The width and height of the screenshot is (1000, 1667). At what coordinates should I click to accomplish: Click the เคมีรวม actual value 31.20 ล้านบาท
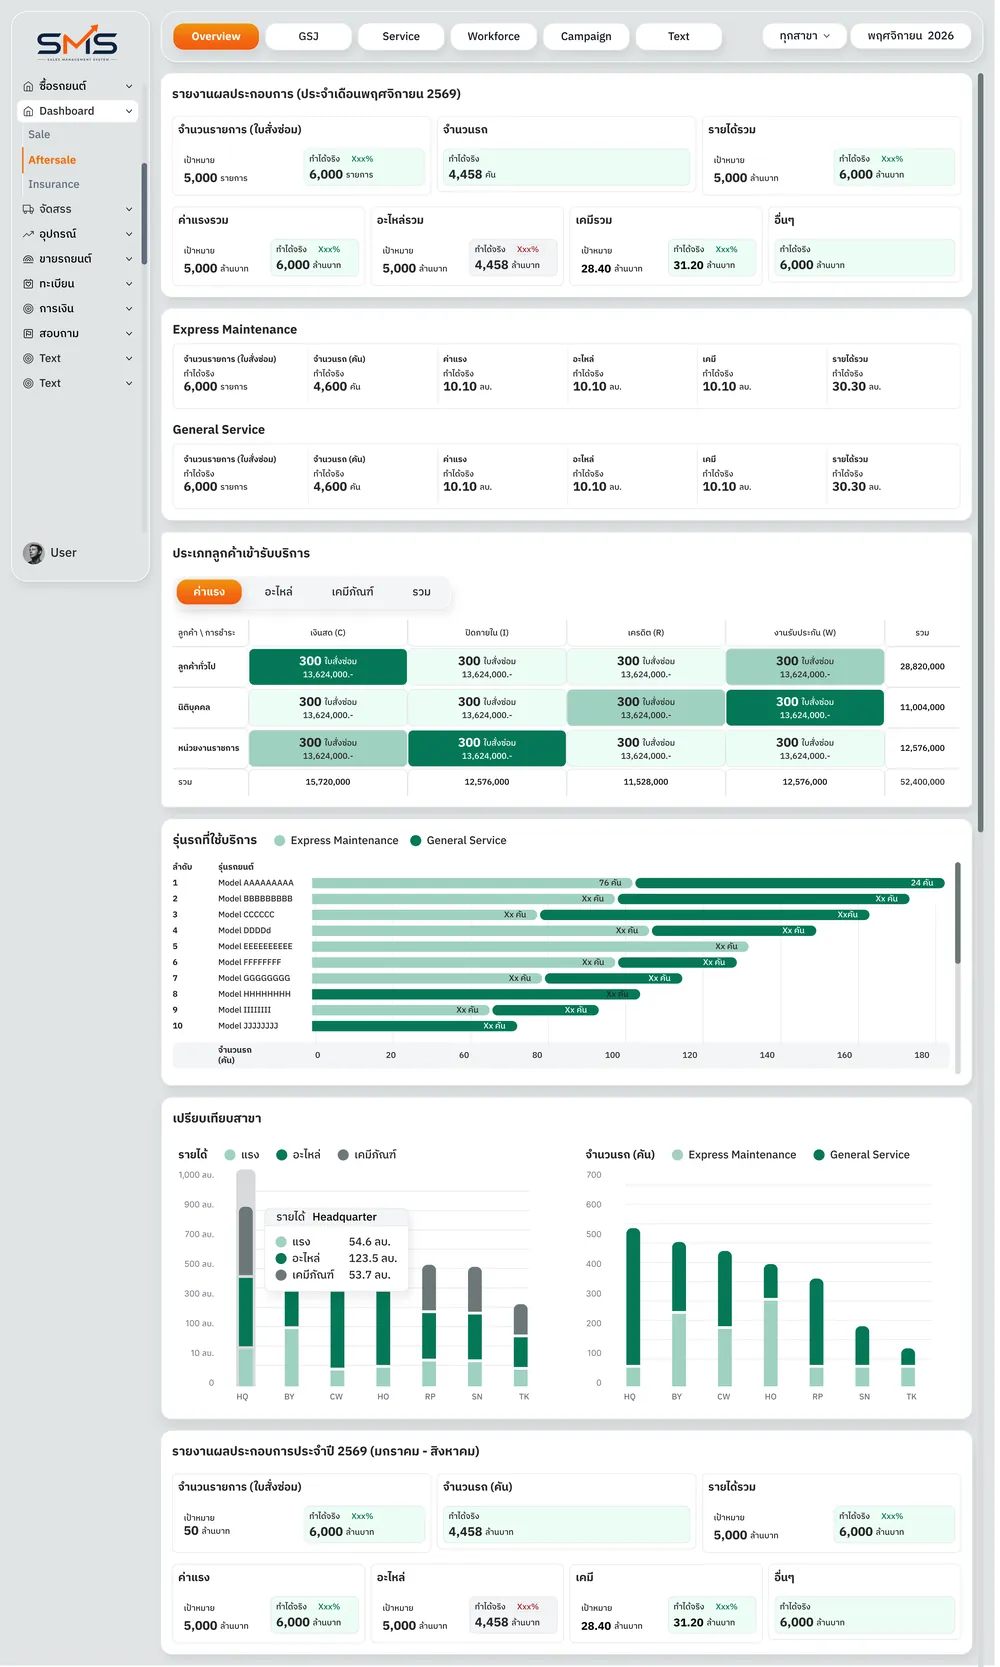[704, 266]
